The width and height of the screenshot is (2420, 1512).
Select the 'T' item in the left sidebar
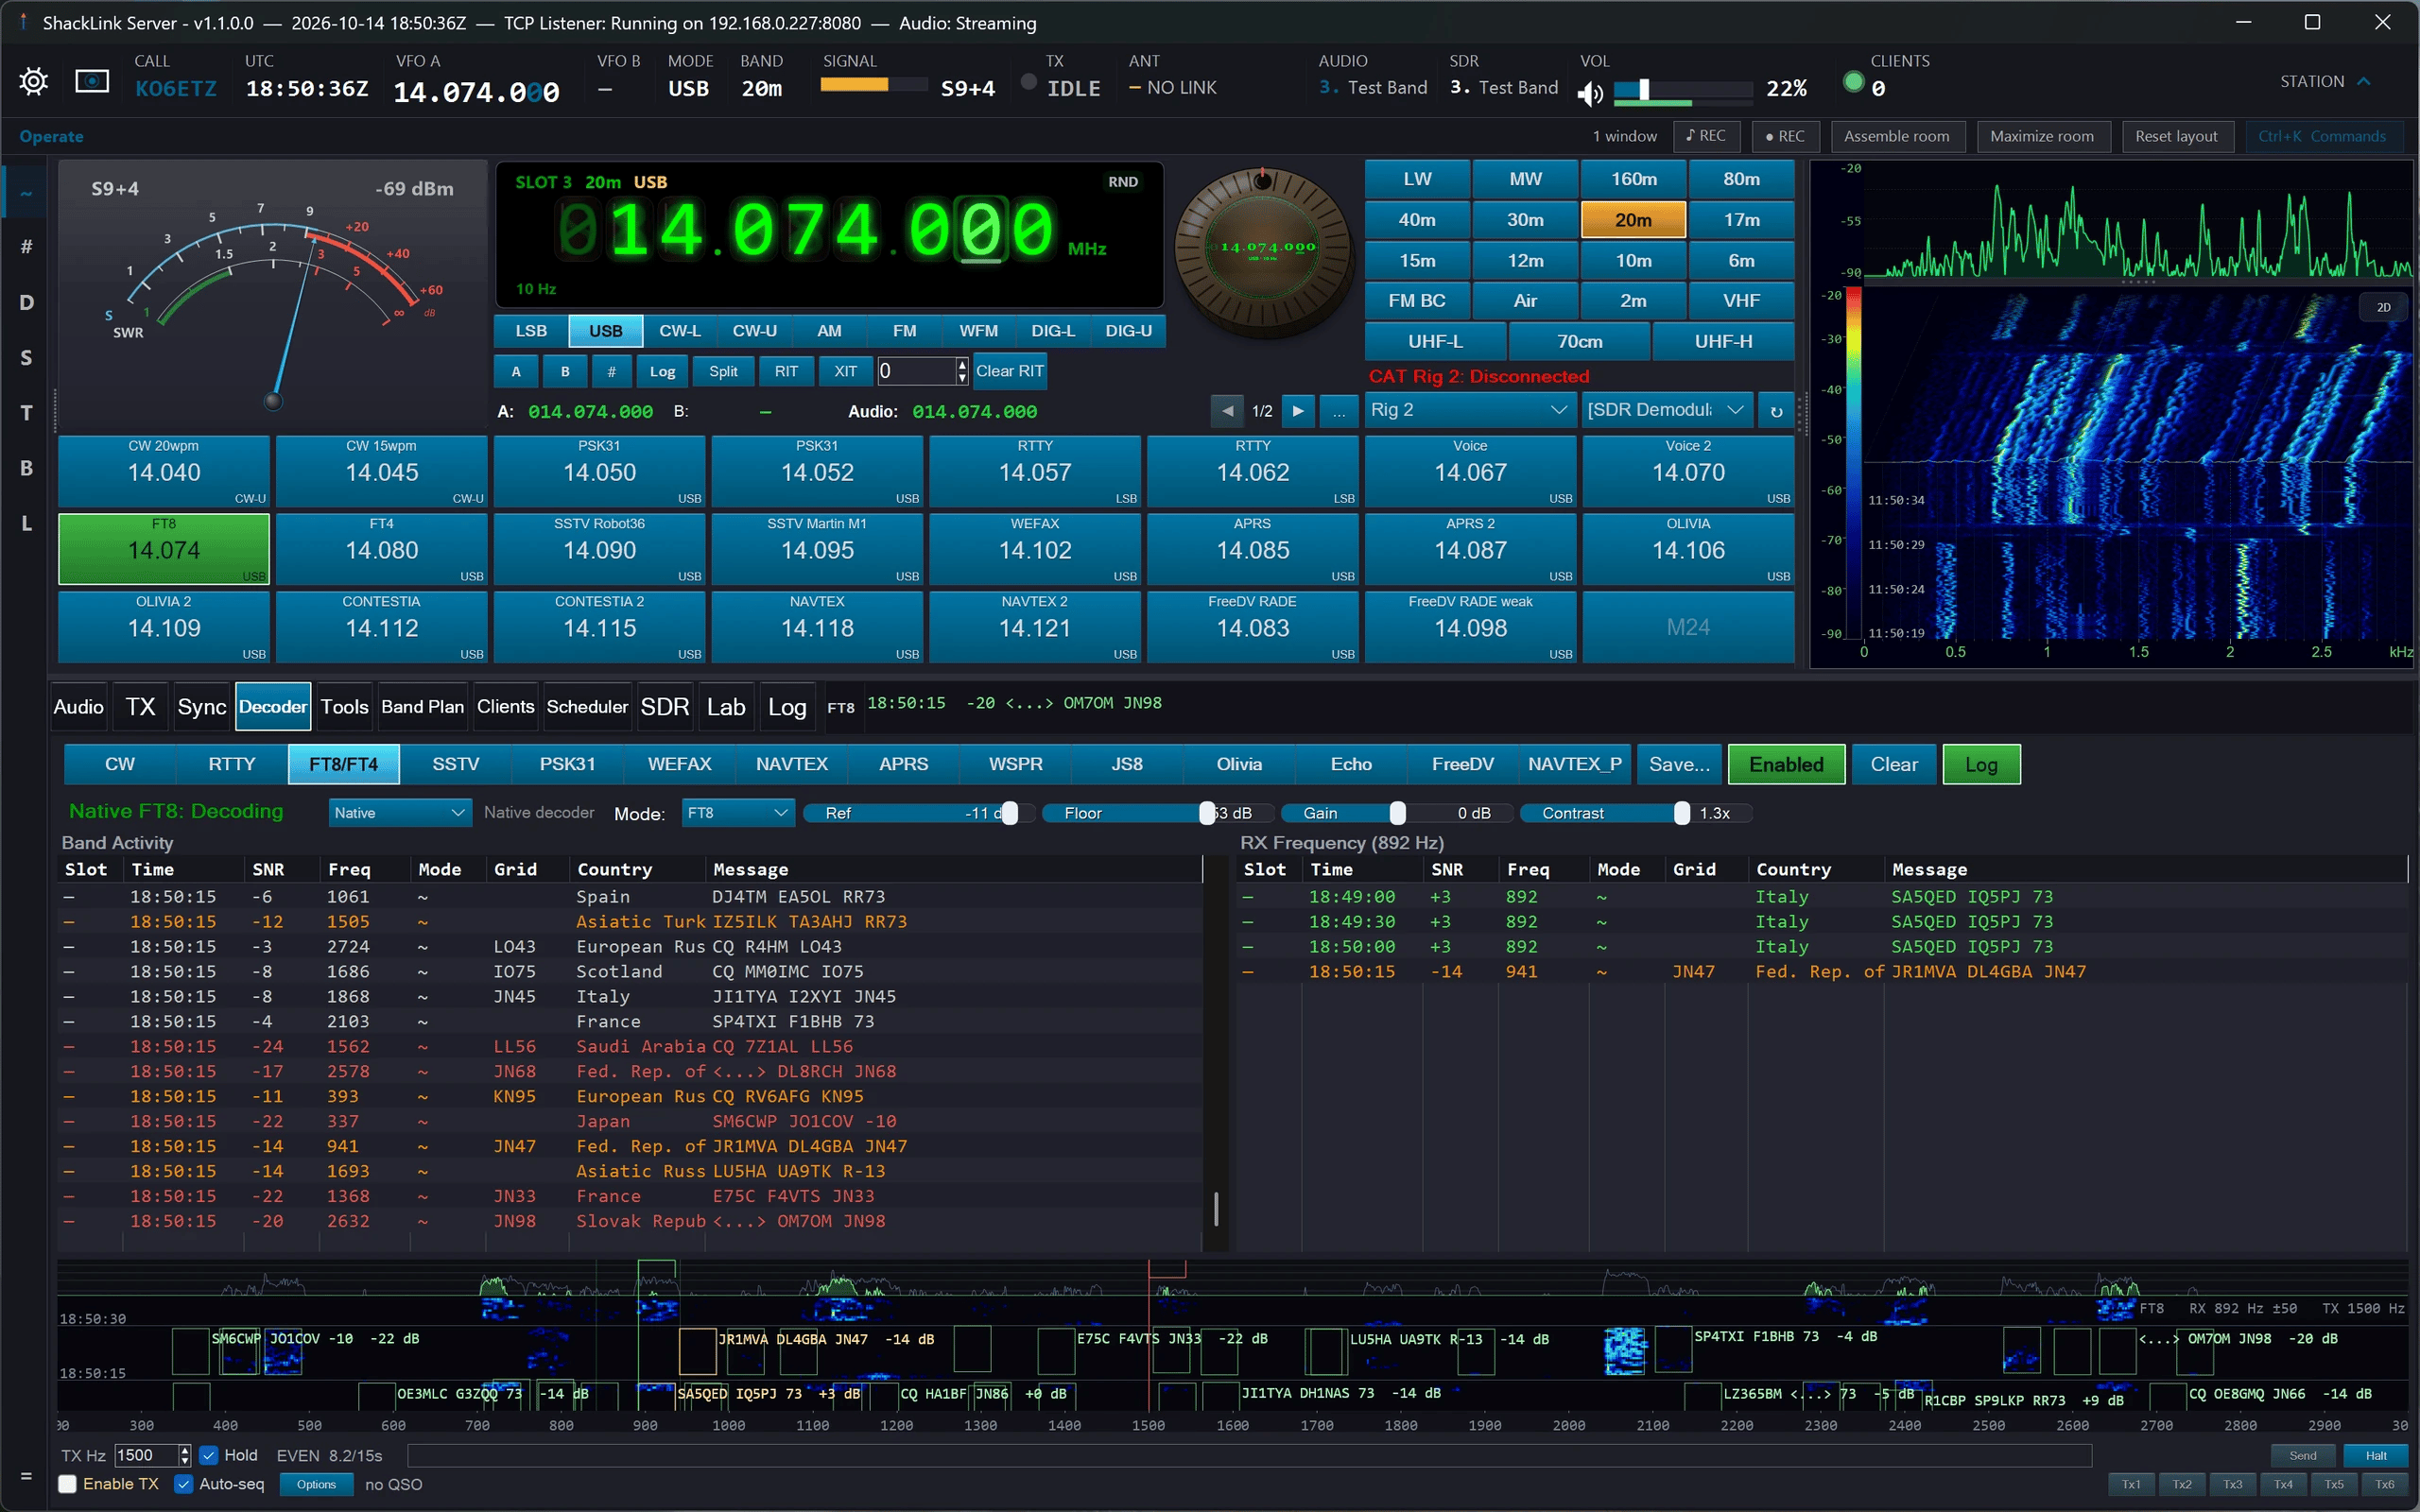(x=26, y=413)
